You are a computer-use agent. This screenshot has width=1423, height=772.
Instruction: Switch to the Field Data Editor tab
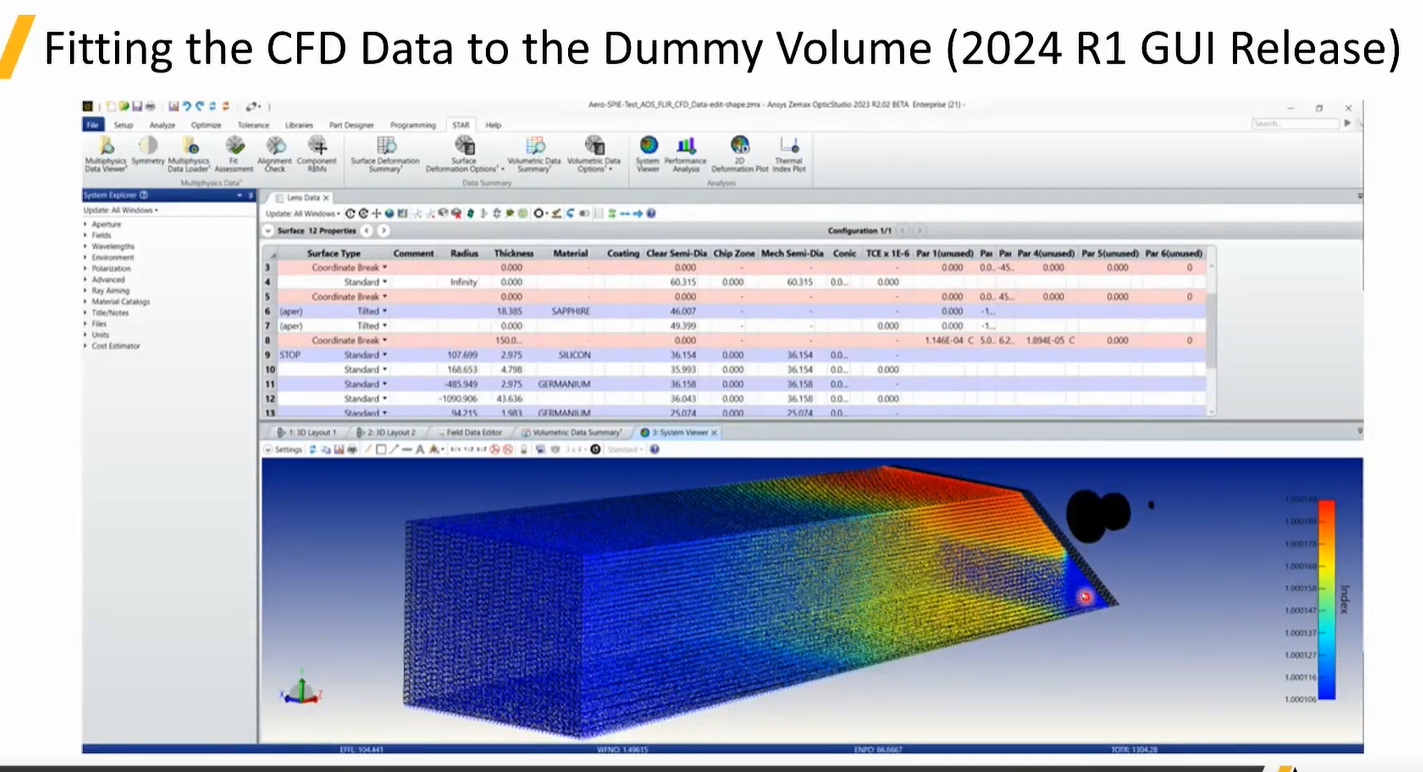pyautogui.click(x=471, y=433)
